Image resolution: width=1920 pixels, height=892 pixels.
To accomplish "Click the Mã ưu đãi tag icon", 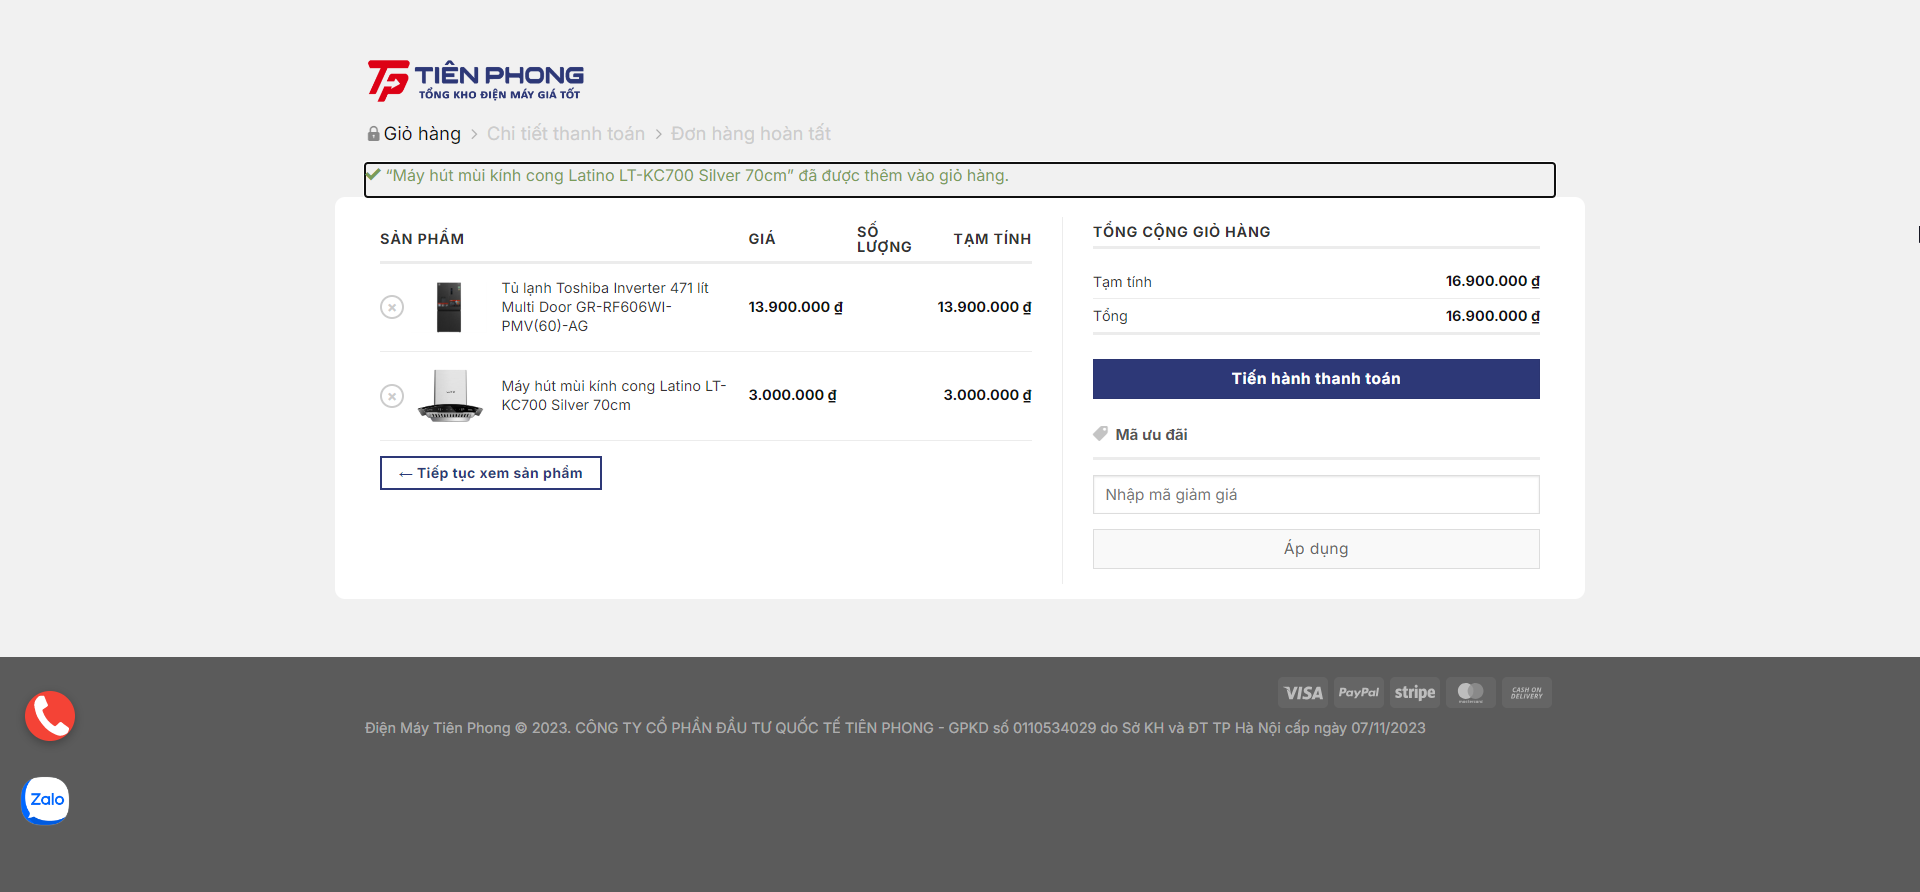I will coord(1100,434).
